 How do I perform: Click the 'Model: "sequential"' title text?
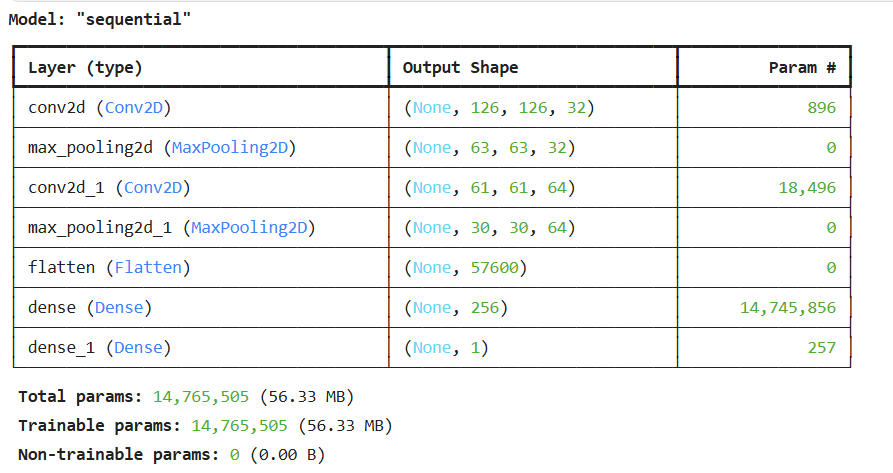99,19
